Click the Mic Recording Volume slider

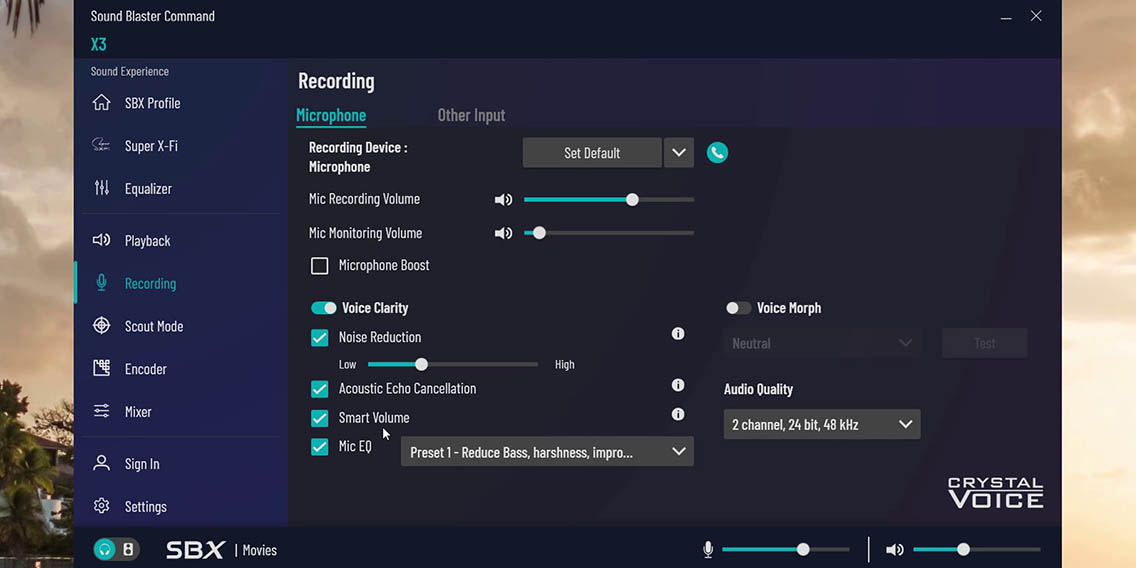(x=609, y=199)
